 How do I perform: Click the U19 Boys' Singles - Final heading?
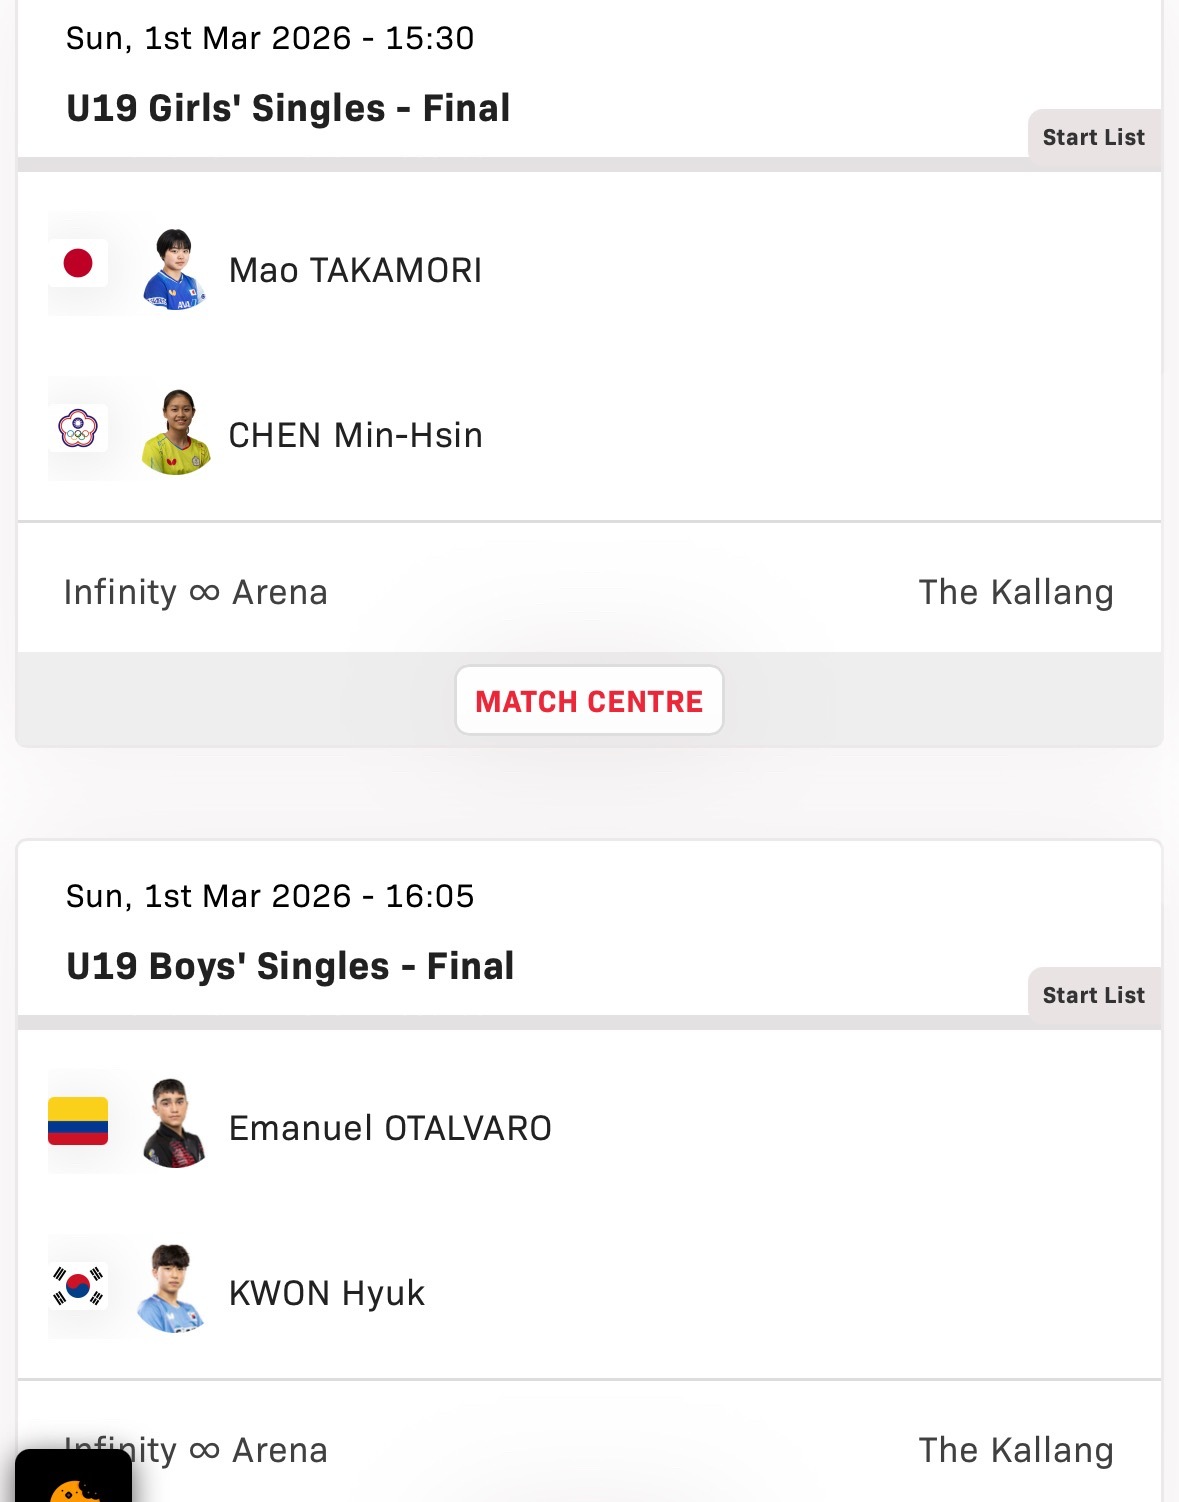[290, 966]
